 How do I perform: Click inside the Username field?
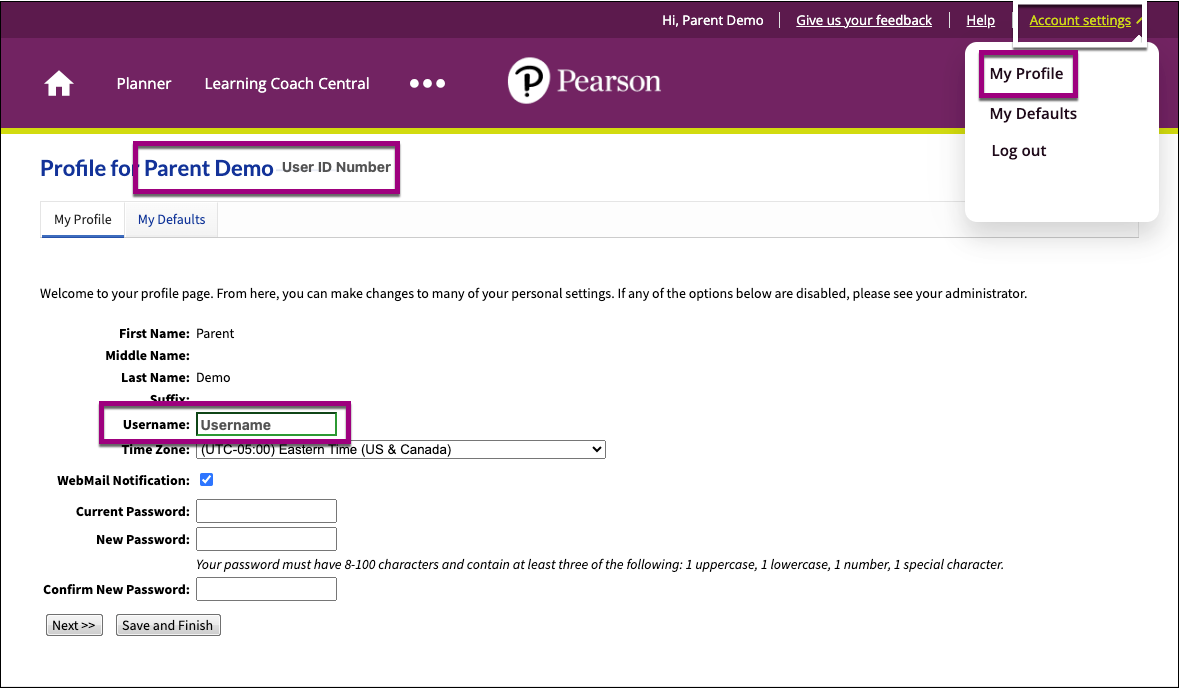[x=266, y=424]
